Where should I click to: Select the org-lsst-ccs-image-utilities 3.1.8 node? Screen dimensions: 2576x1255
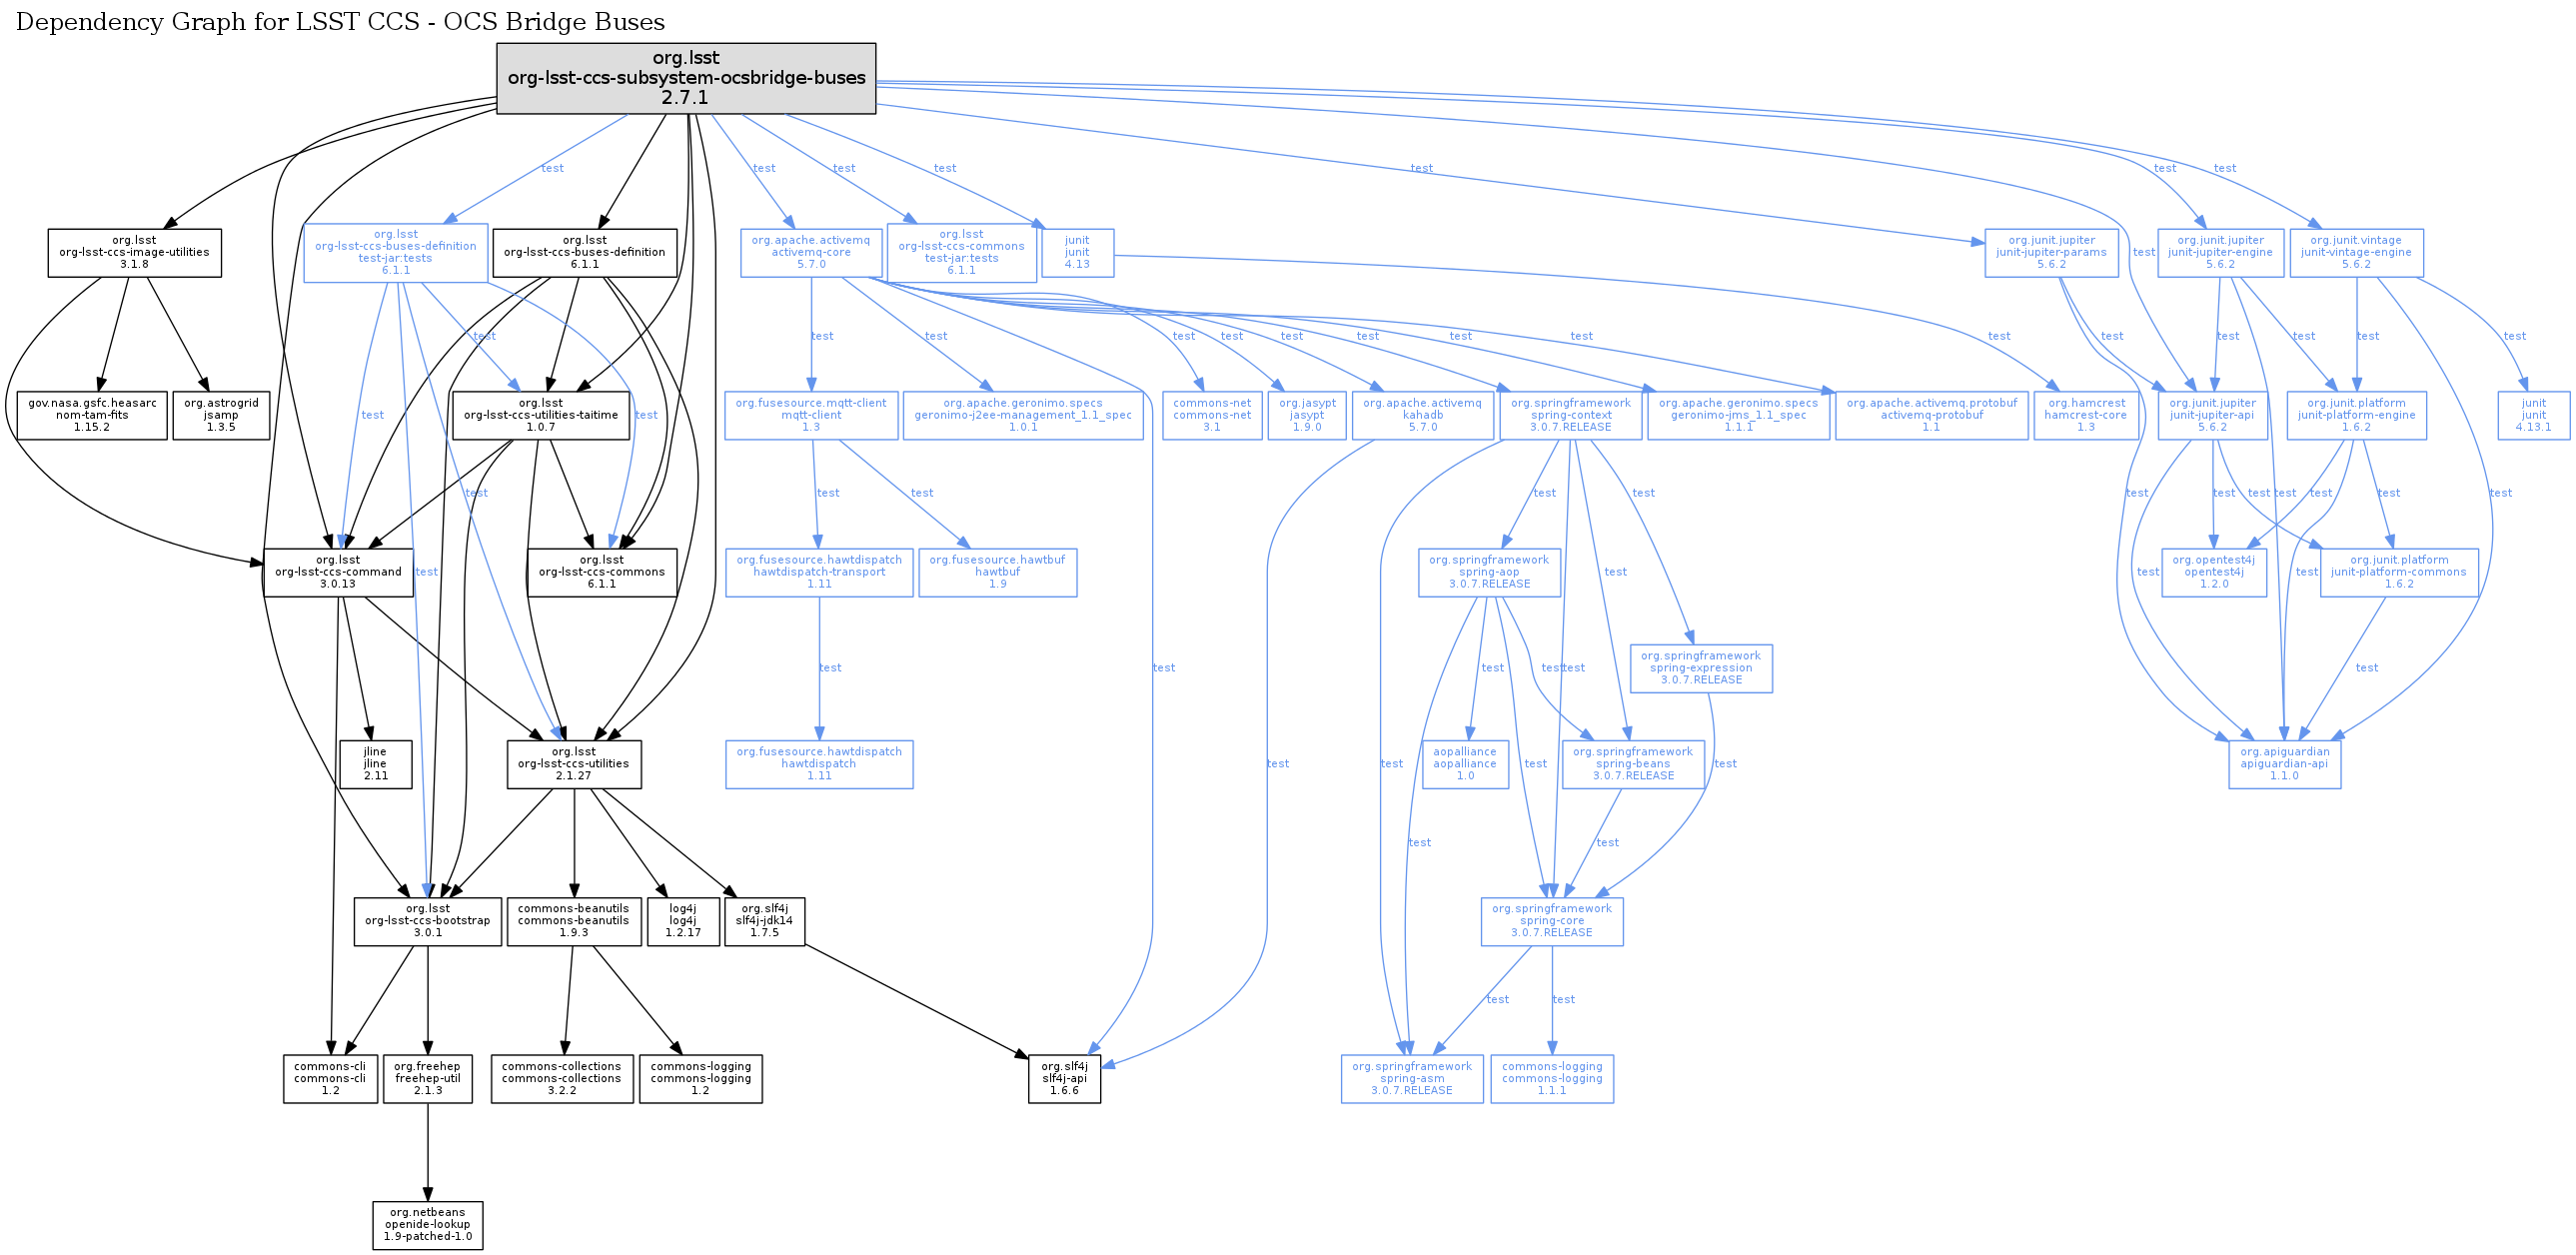(134, 253)
